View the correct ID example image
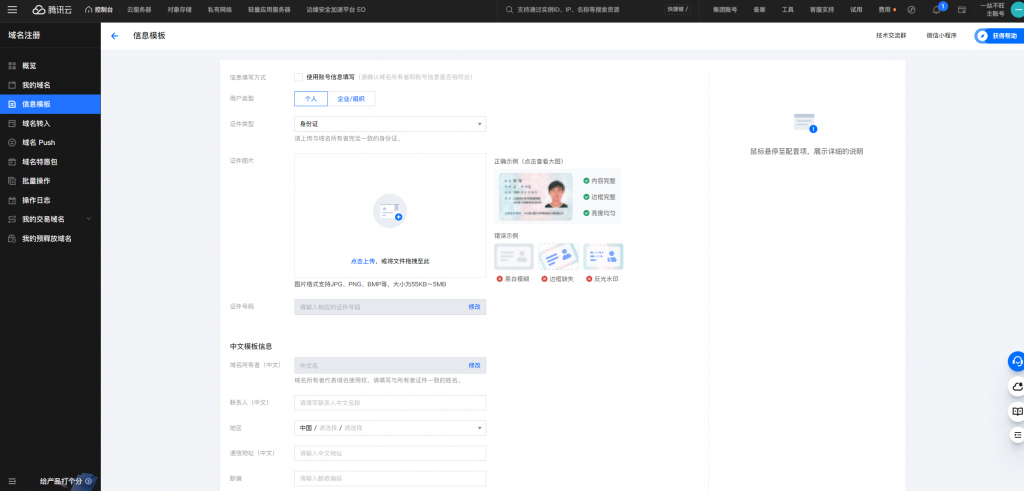 tap(536, 197)
